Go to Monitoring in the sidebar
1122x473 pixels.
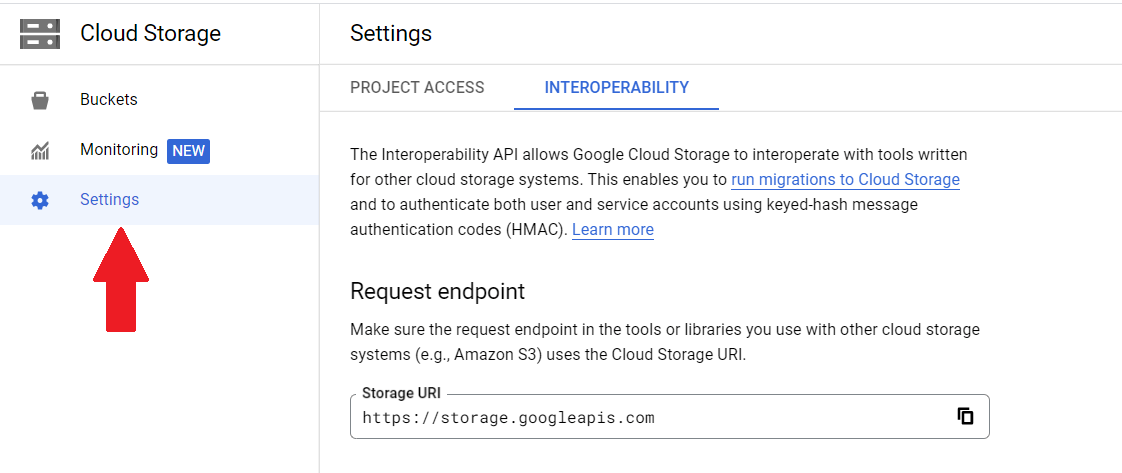[119, 150]
